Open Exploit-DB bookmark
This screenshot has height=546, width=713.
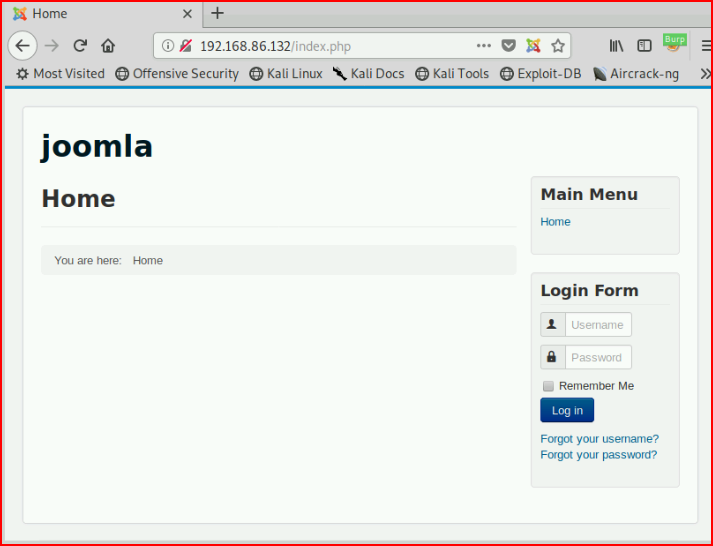540,74
